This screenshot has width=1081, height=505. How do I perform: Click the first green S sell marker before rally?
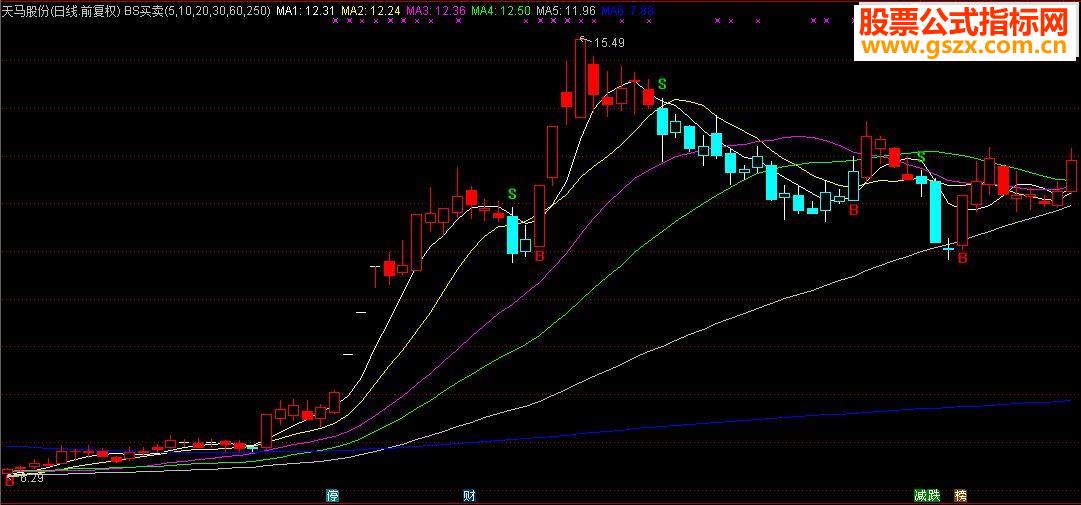pos(512,194)
